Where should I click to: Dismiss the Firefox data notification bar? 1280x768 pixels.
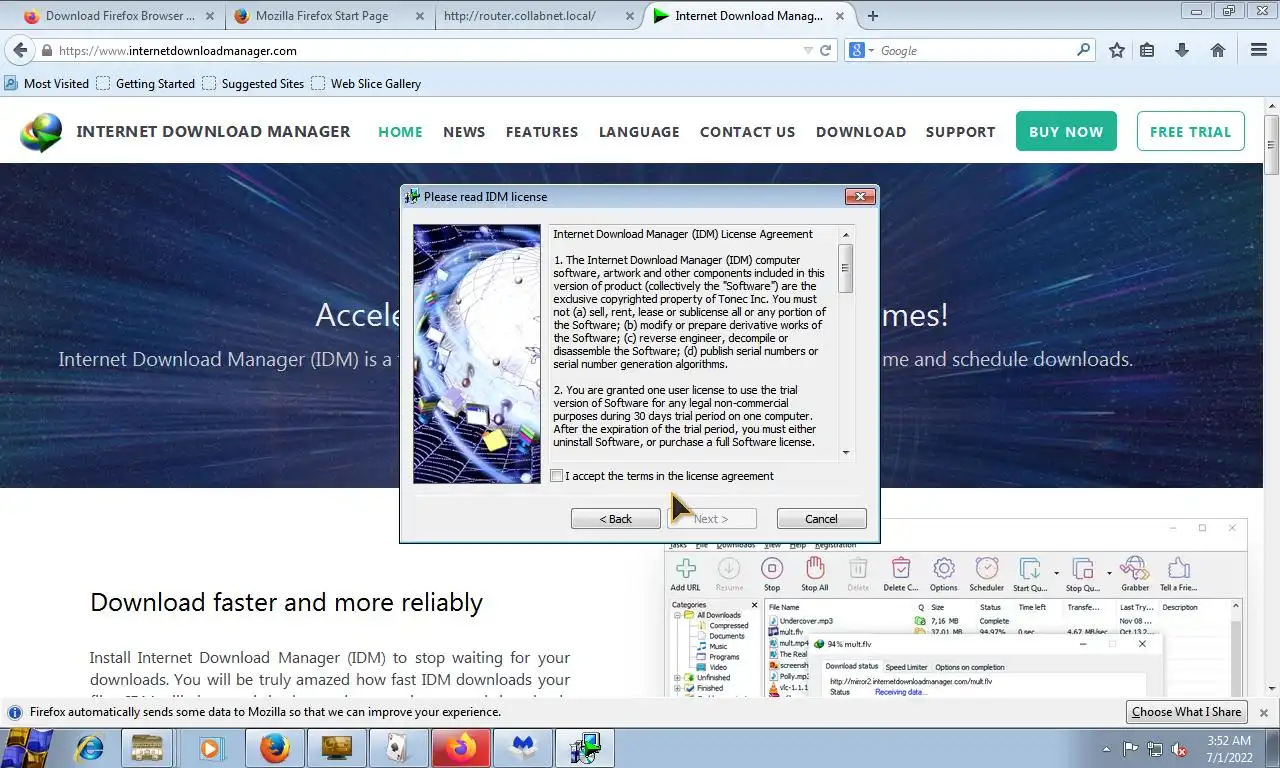pyautogui.click(x=1264, y=713)
